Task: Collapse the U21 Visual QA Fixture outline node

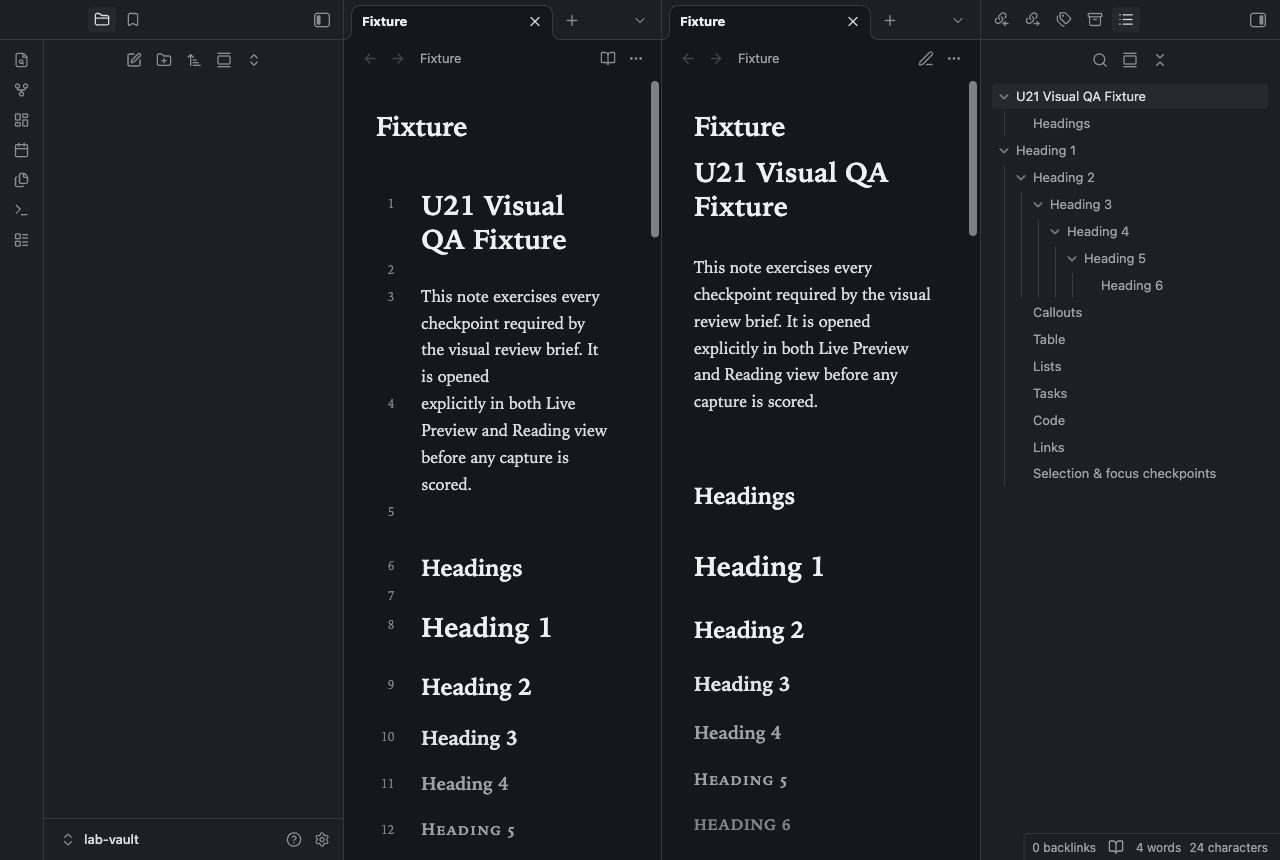Action: point(1004,96)
